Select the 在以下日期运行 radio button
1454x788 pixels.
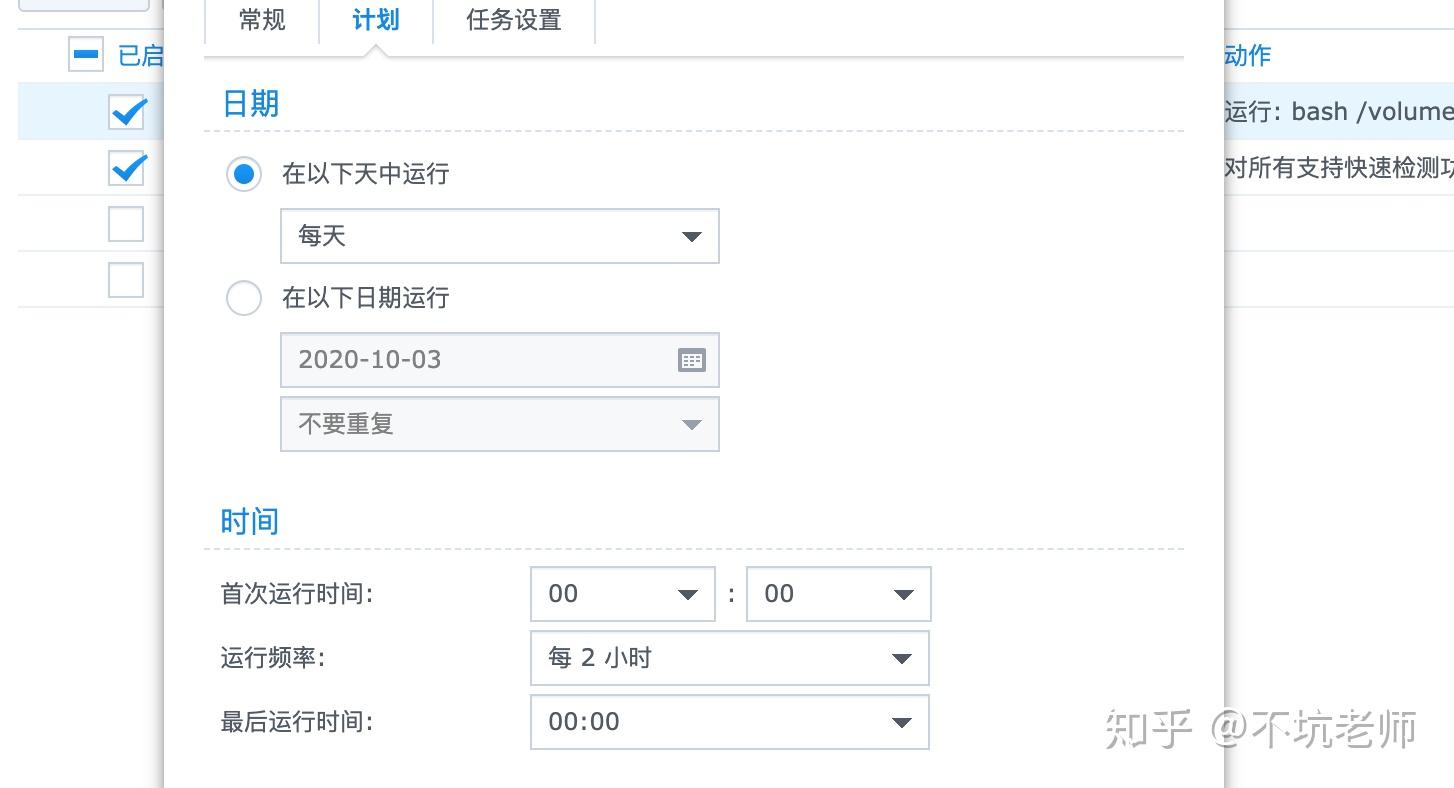[243, 297]
